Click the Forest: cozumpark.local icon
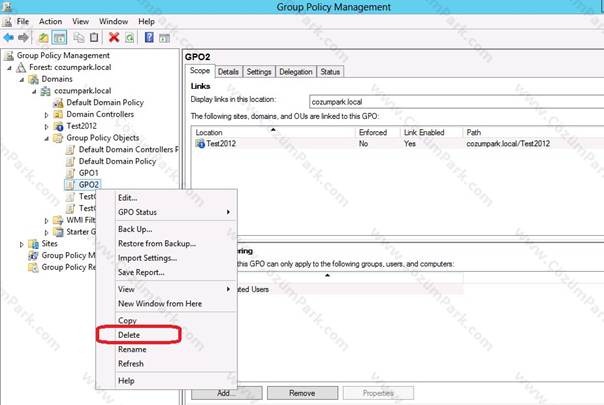Screen dimensions: 604x405 click(21, 67)
